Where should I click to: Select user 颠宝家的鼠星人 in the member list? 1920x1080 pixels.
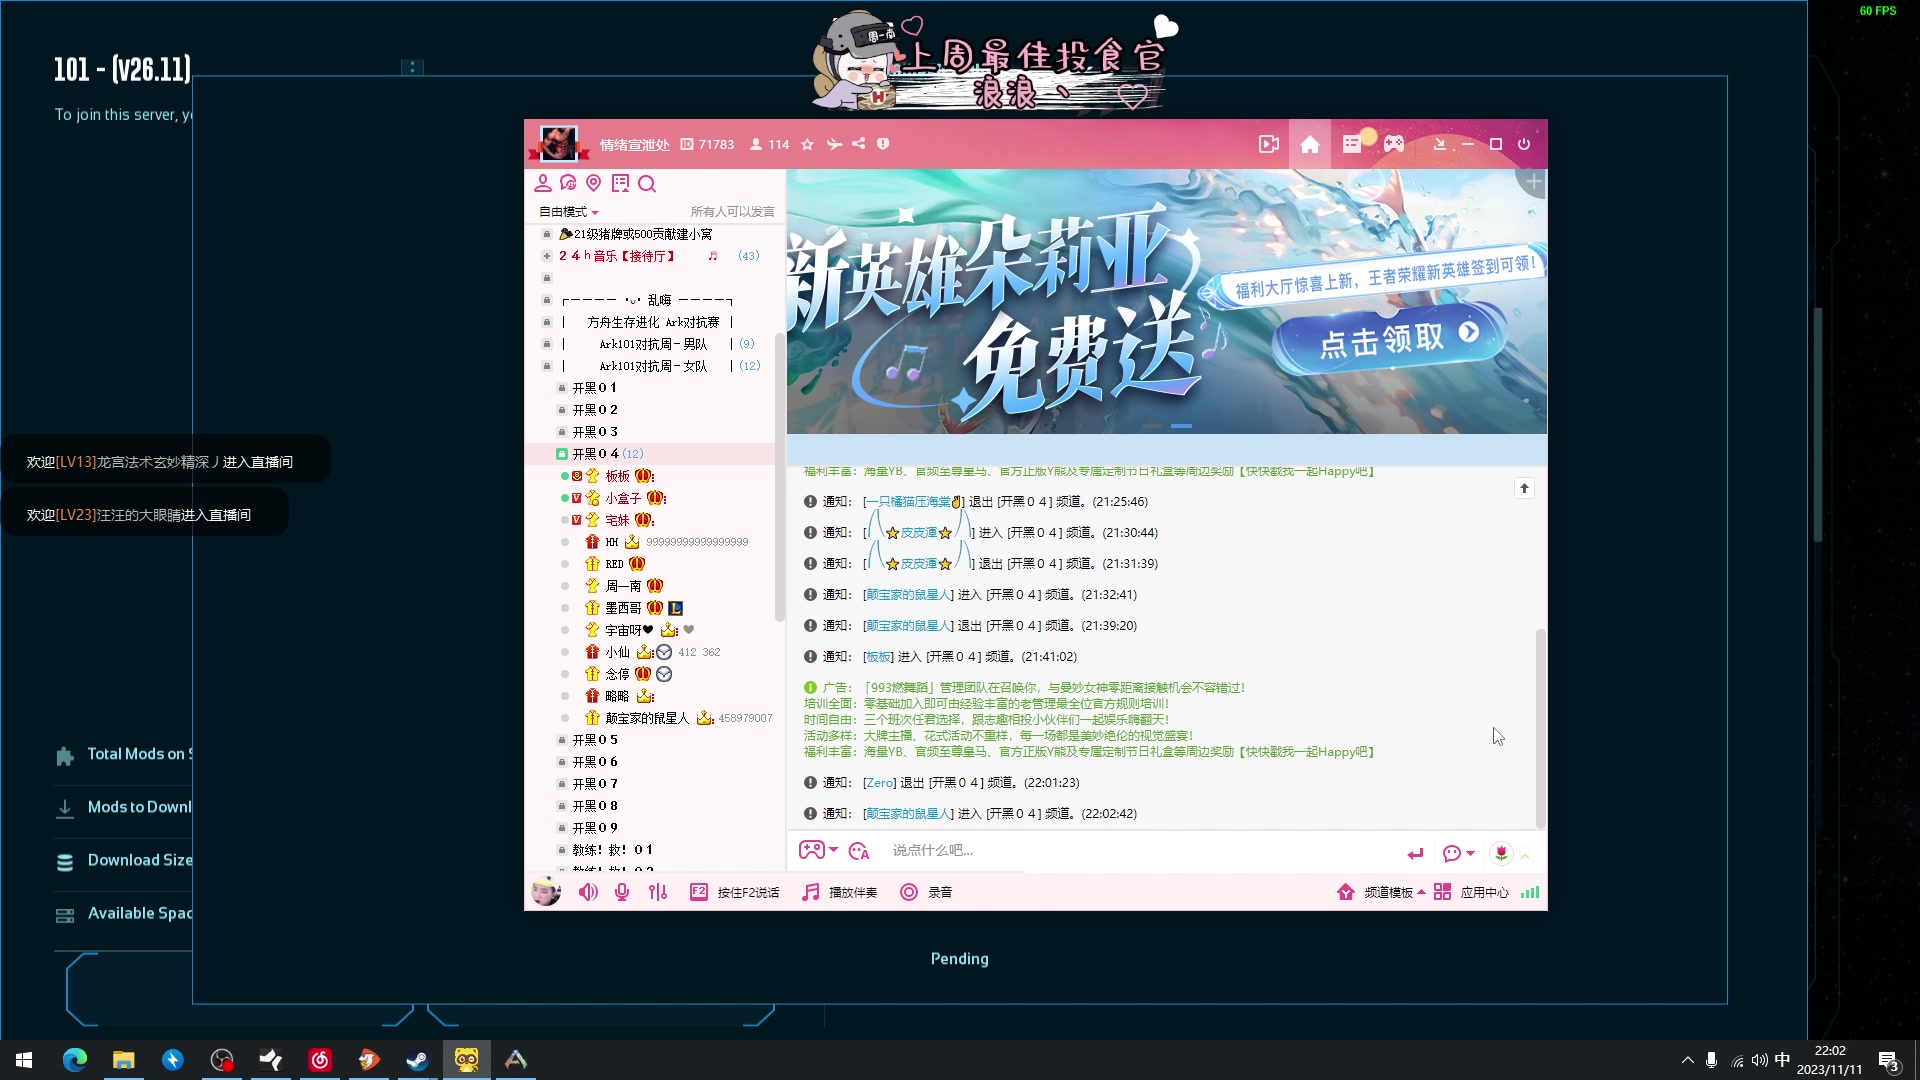(647, 718)
